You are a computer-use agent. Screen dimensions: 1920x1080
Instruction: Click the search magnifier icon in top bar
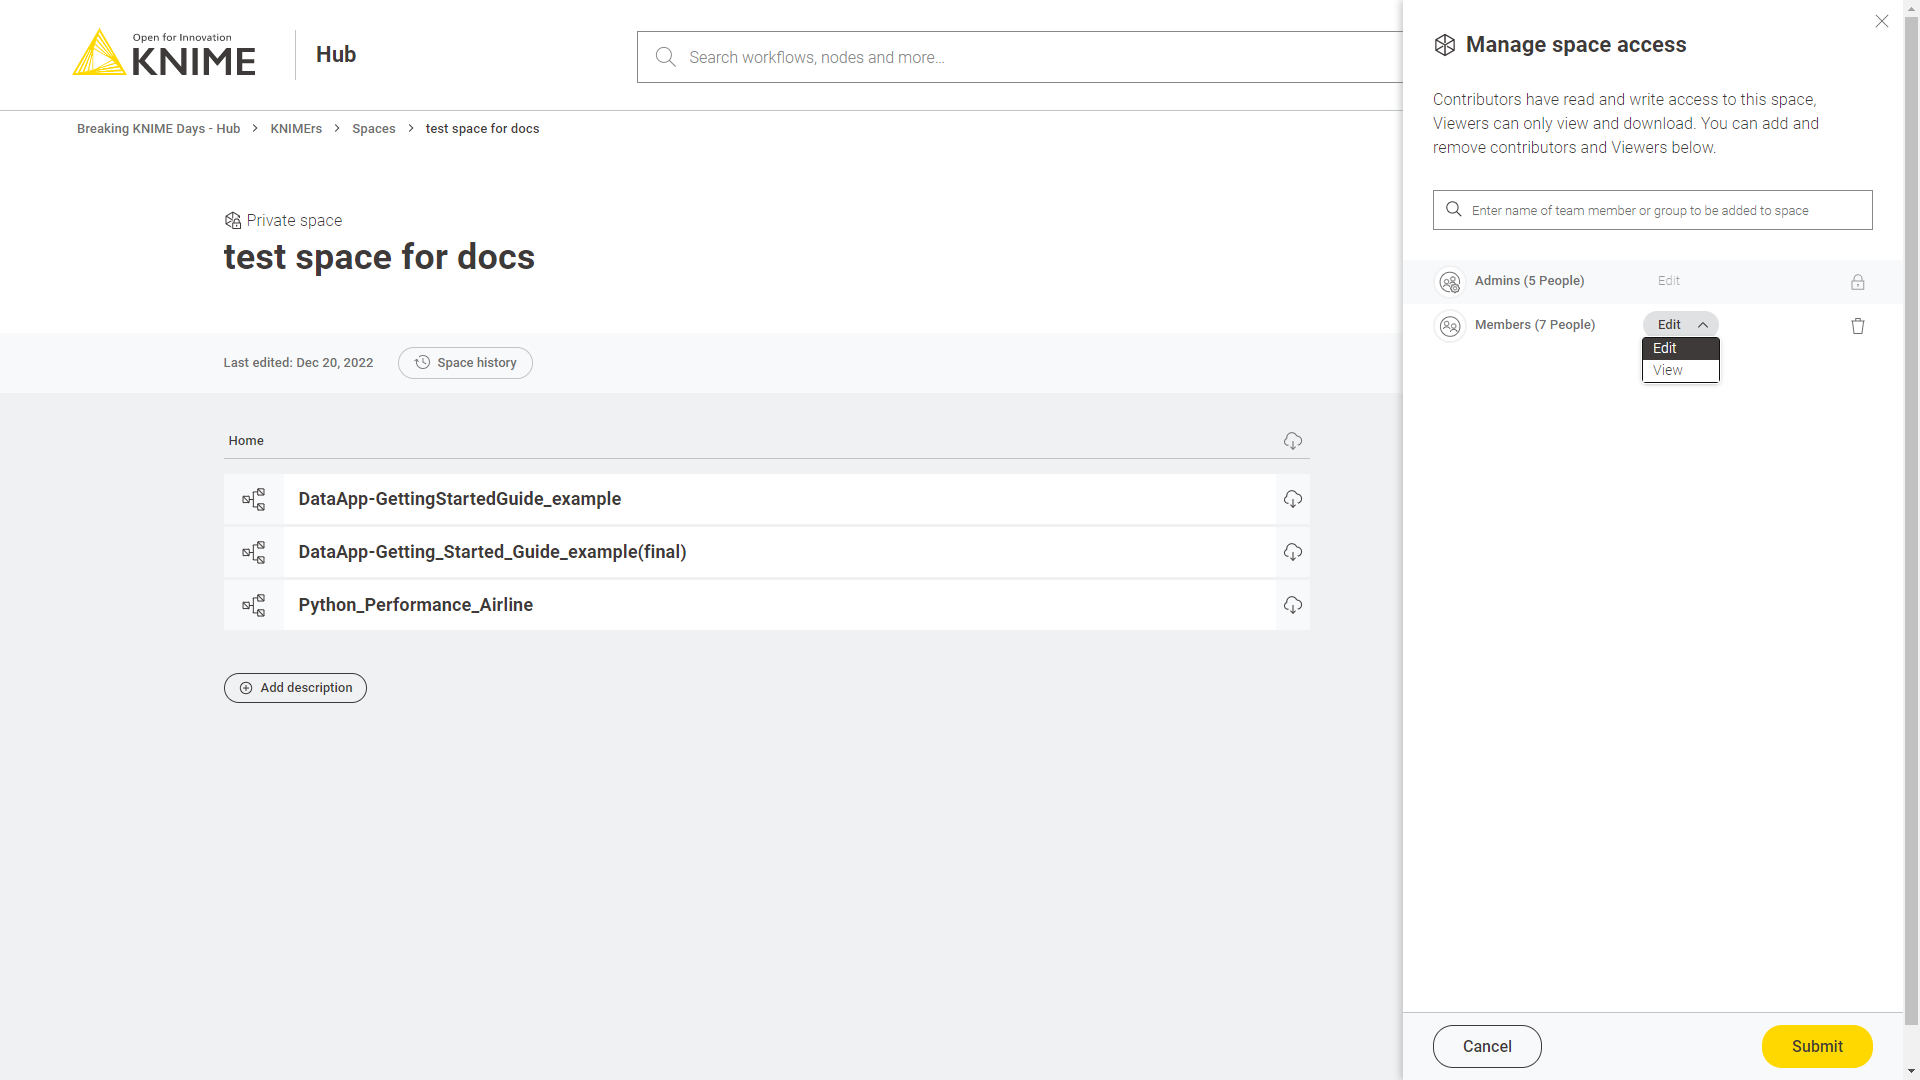665,57
